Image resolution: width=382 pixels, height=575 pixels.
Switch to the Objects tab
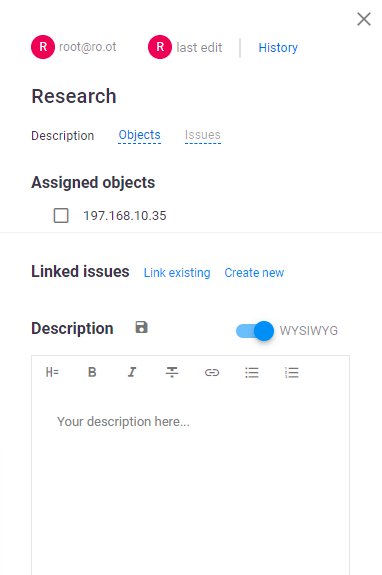tap(139, 135)
